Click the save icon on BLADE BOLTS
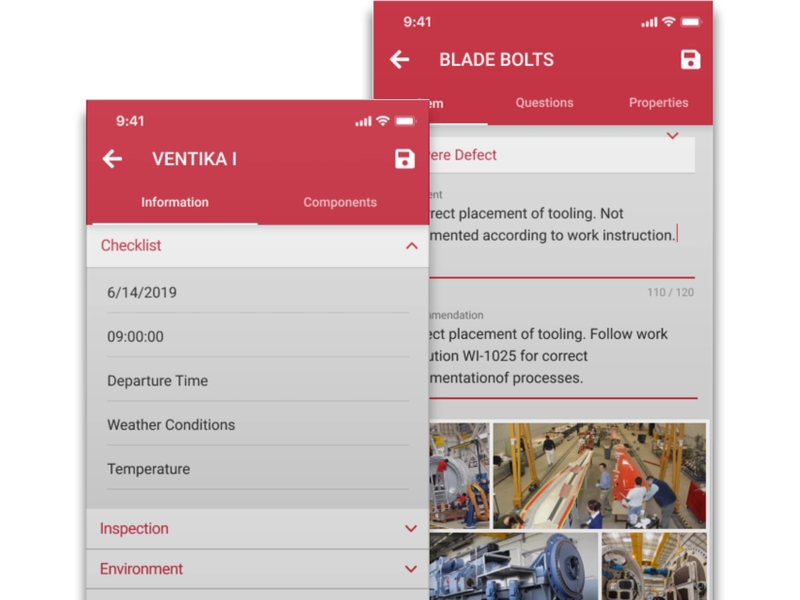 pyautogui.click(x=690, y=60)
